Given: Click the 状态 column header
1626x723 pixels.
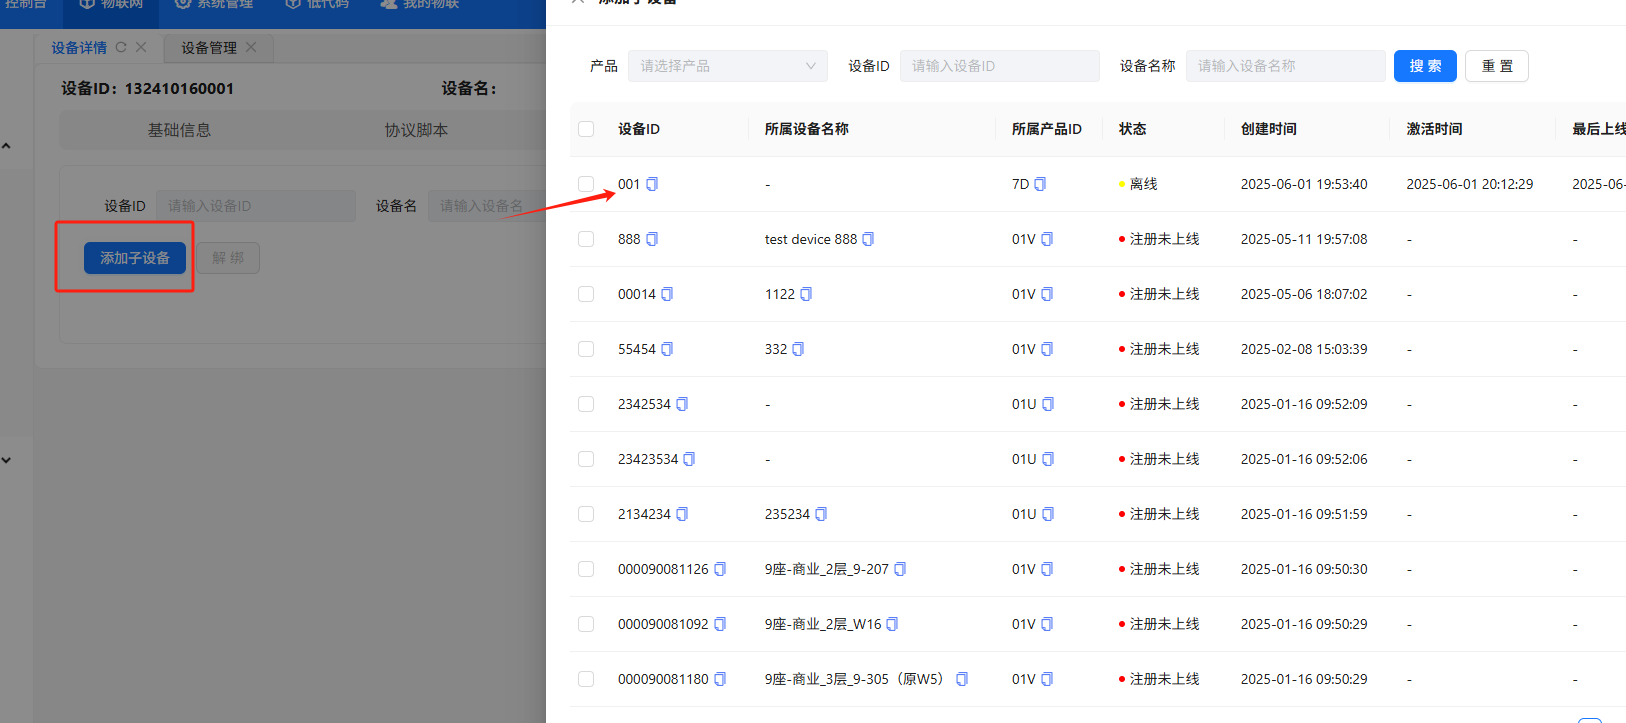Looking at the screenshot, I should click(1133, 129).
